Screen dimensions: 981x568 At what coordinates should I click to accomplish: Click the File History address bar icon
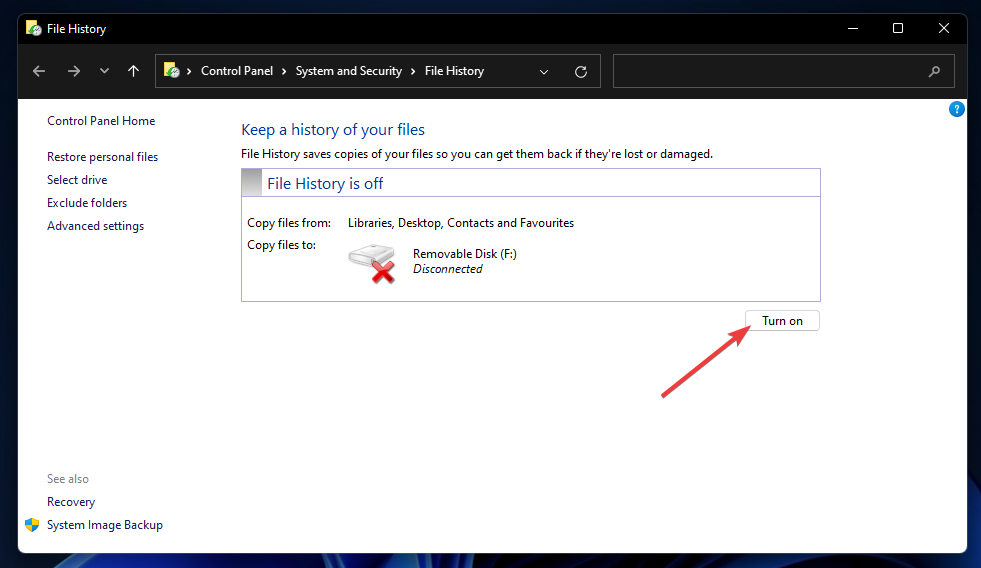tap(171, 71)
